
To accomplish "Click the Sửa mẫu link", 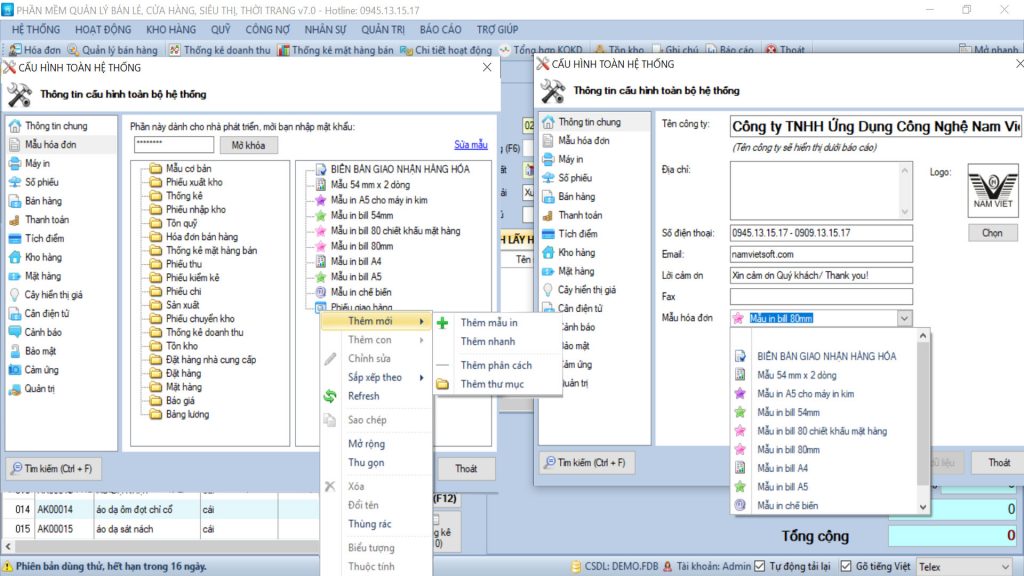I will point(470,145).
